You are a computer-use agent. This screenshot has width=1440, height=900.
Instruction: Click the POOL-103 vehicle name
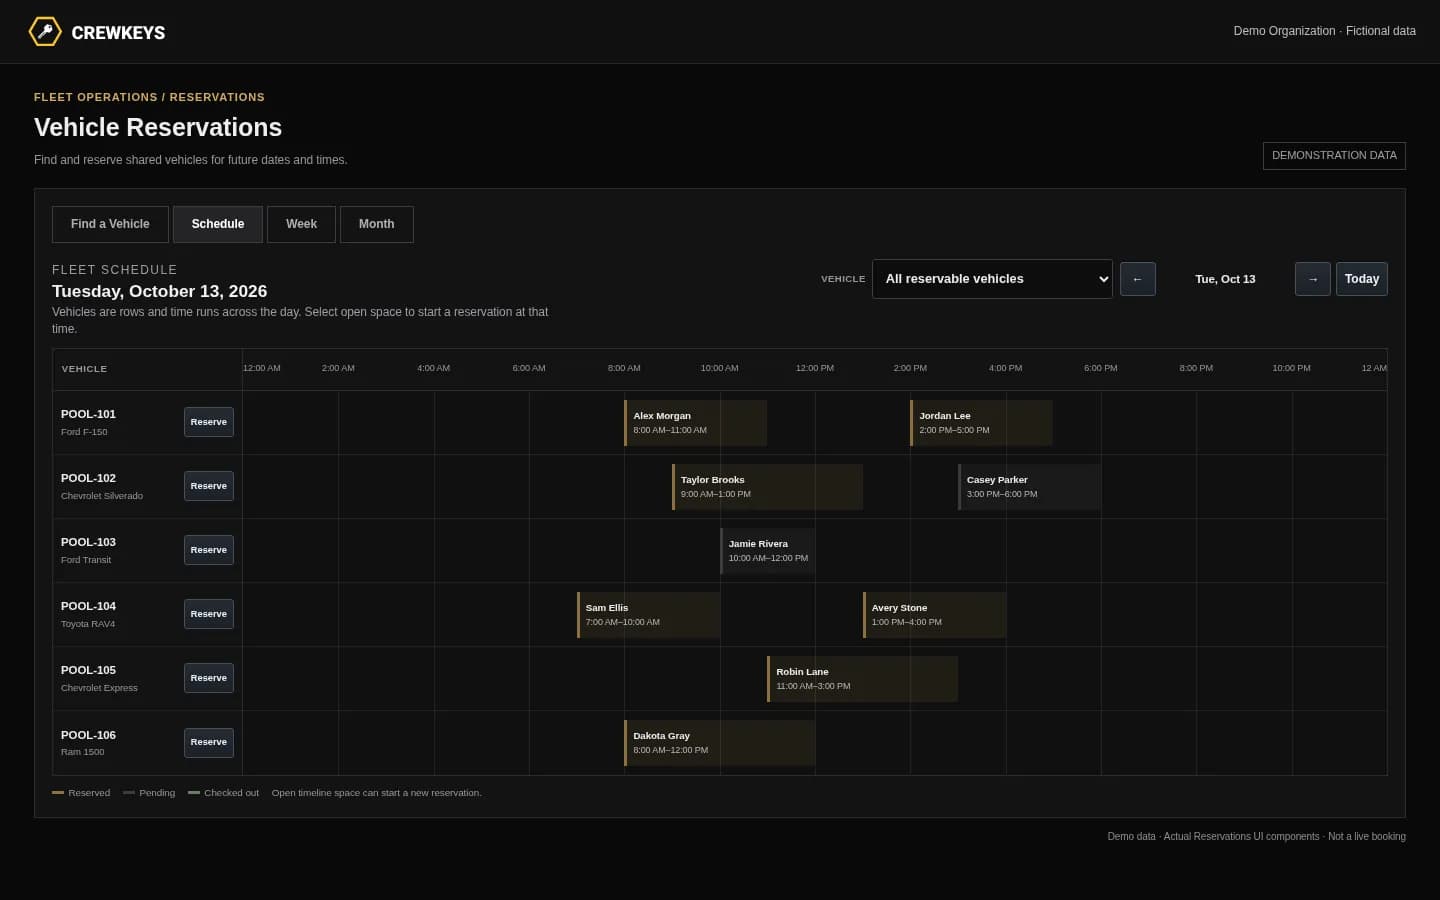coord(88,542)
